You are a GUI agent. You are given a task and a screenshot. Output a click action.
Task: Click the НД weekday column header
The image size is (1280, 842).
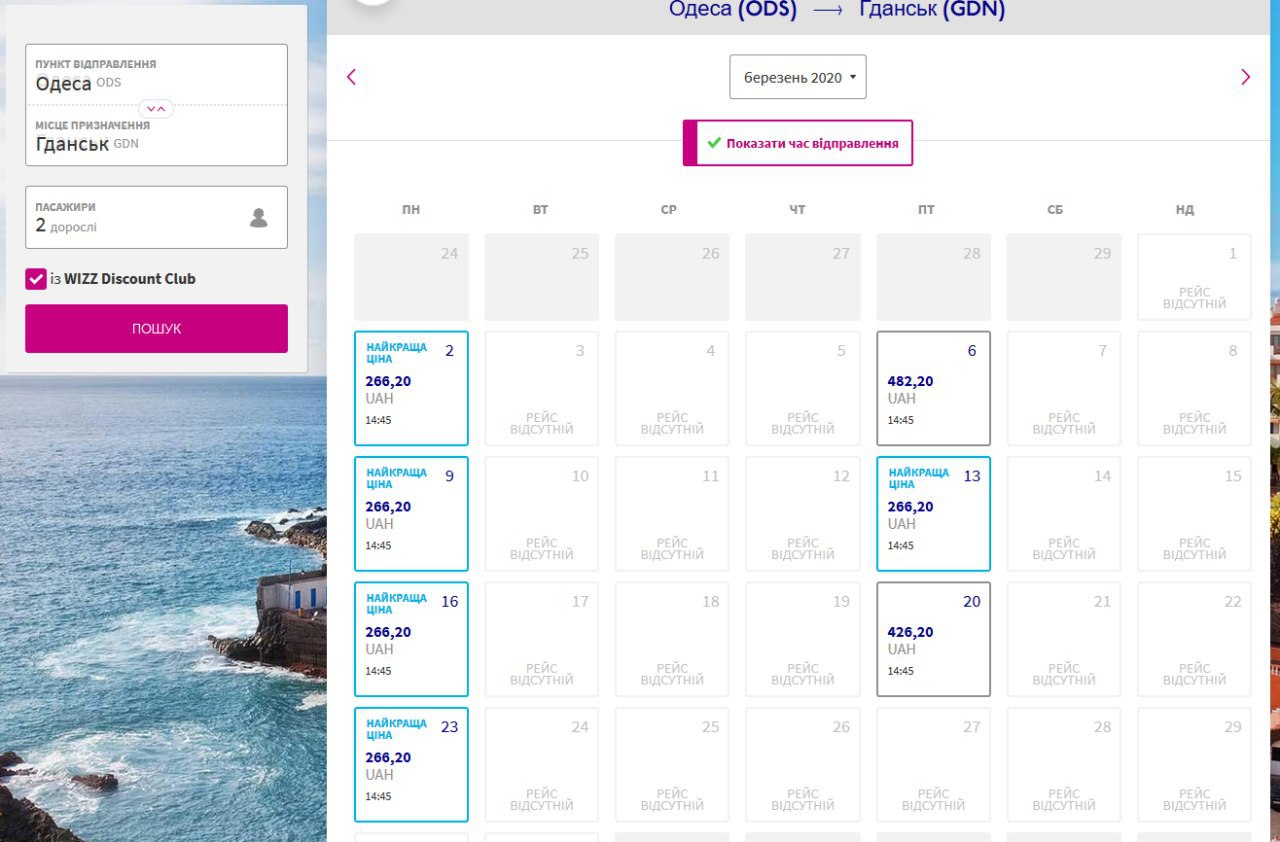pos(1185,210)
